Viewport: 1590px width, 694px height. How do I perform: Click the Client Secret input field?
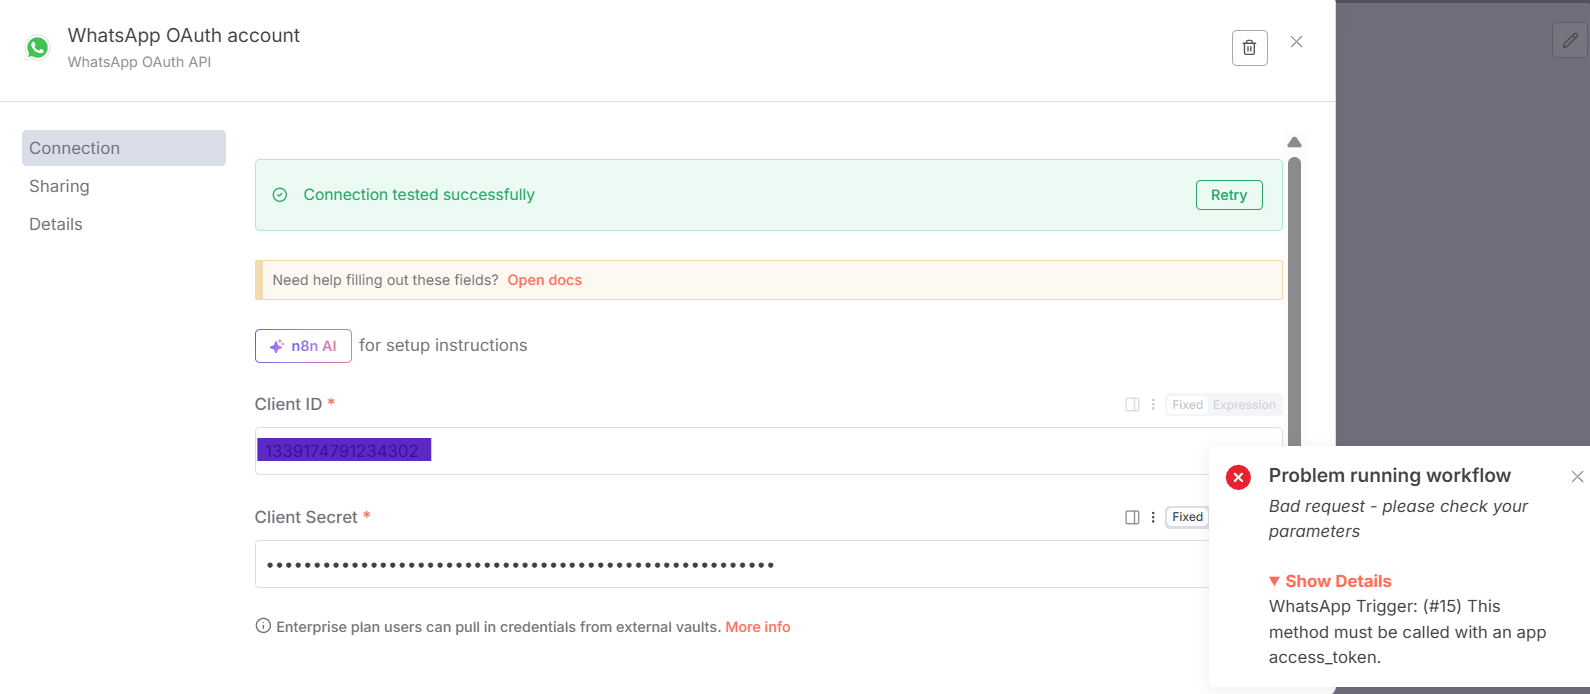732,564
